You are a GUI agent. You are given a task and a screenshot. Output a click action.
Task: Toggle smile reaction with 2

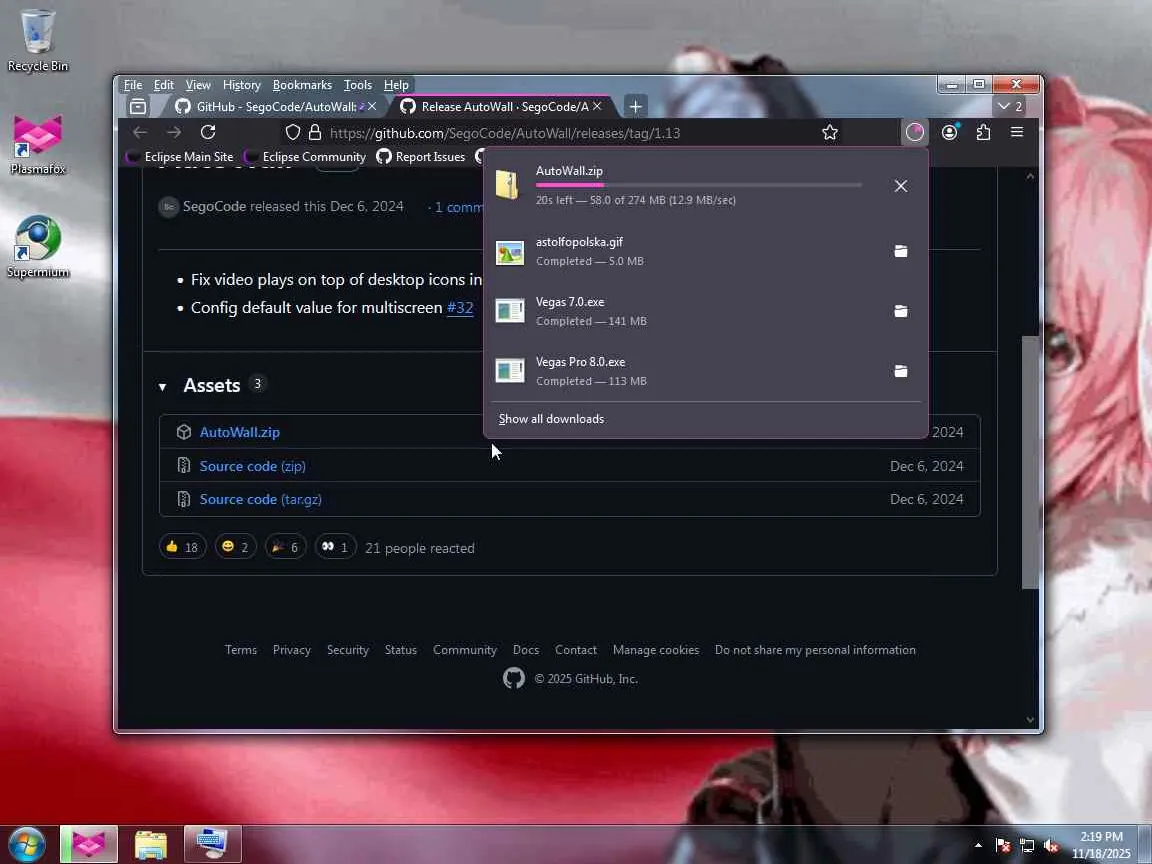(x=235, y=547)
